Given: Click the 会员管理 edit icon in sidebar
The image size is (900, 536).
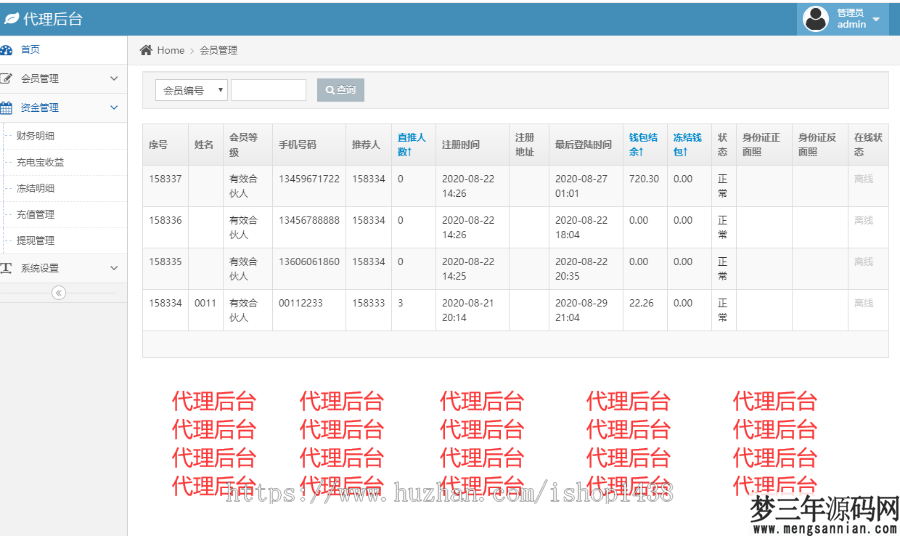Looking at the screenshot, I should tap(6, 79).
